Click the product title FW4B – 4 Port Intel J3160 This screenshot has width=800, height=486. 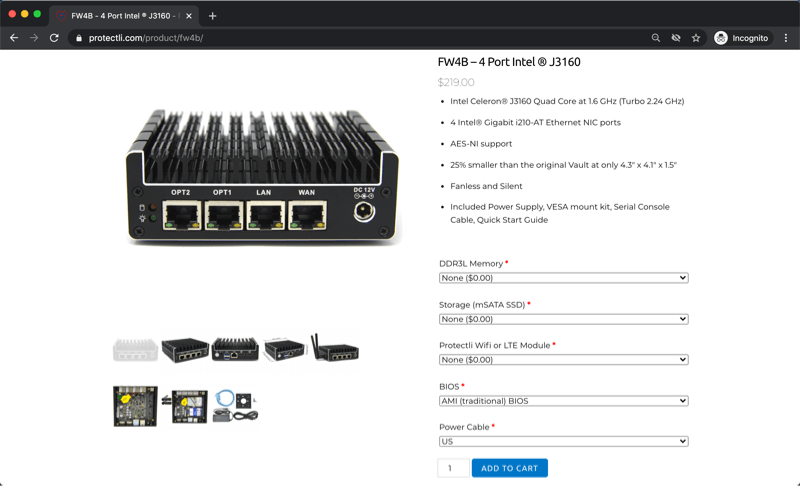coord(509,62)
